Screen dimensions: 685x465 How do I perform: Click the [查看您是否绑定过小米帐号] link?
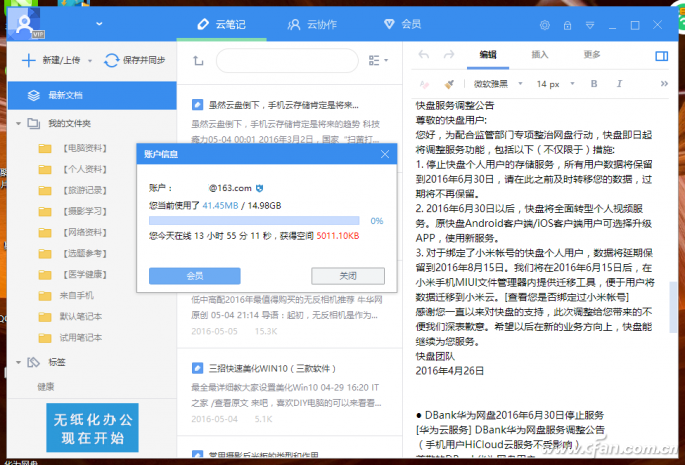click(x=566, y=297)
